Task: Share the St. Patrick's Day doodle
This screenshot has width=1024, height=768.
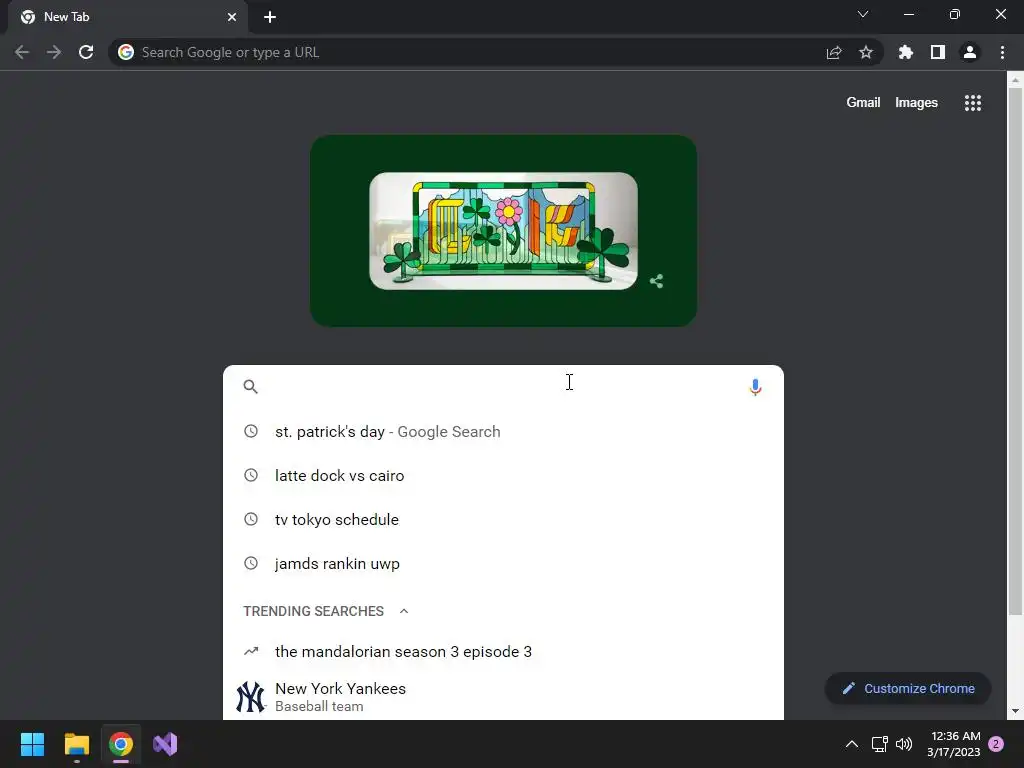Action: pos(656,281)
